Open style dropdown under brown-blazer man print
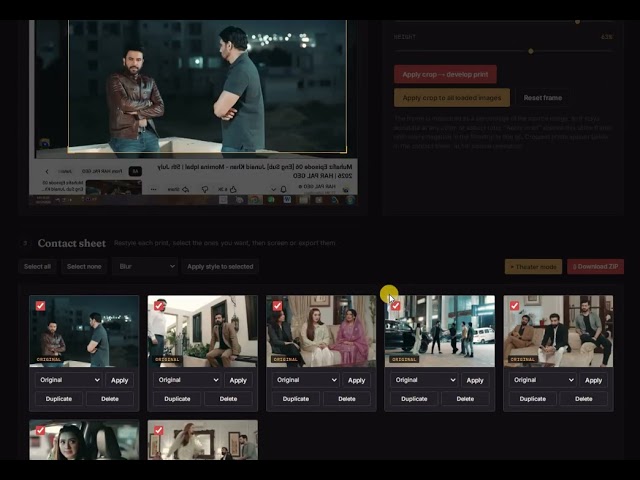 (x=187, y=380)
